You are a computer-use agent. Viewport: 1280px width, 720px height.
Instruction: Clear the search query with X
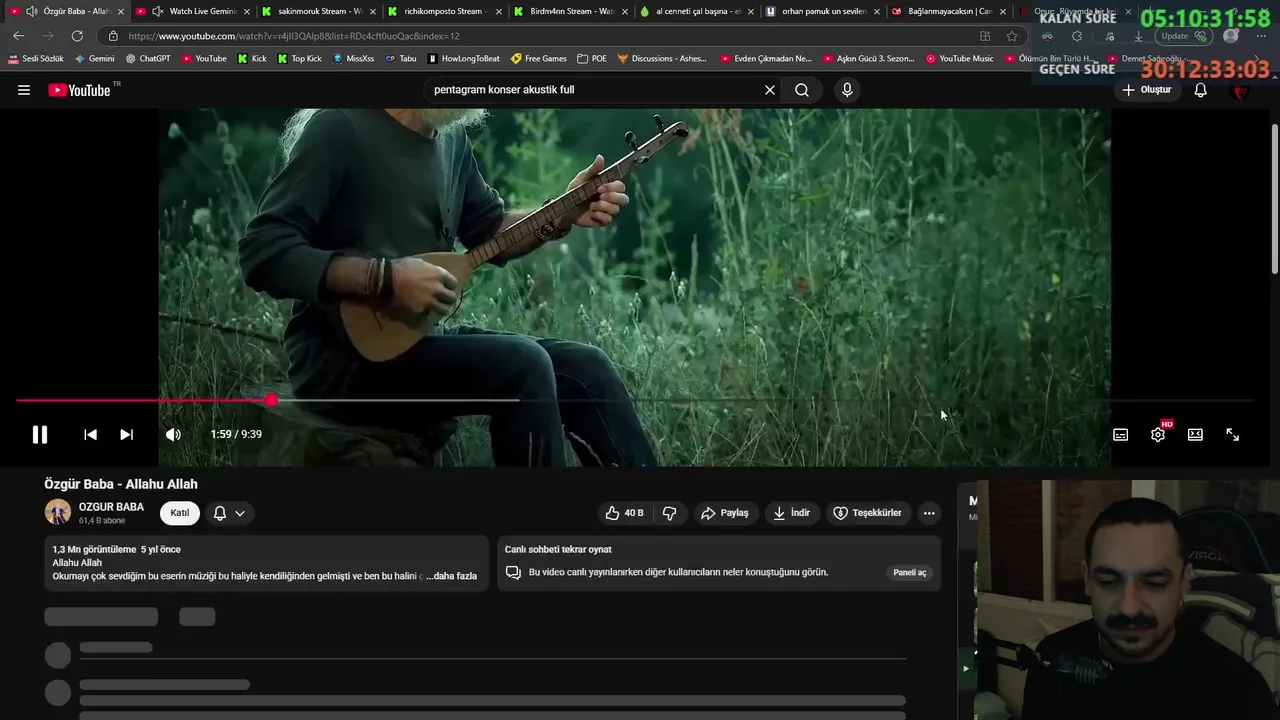[x=770, y=90]
